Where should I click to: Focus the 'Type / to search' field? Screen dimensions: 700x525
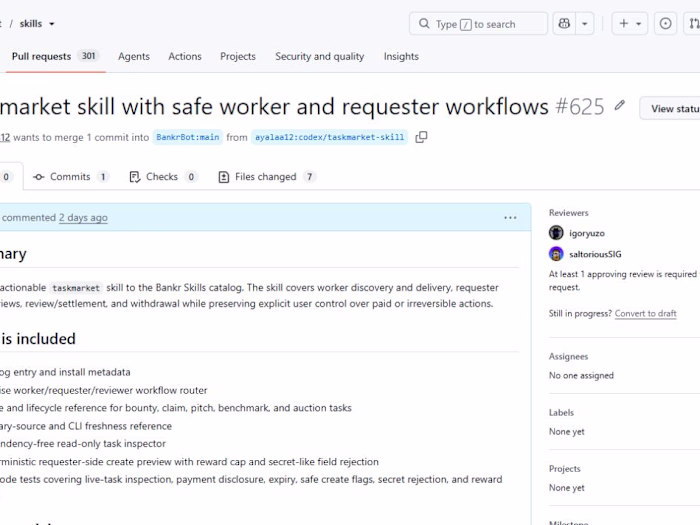click(x=478, y=24)
